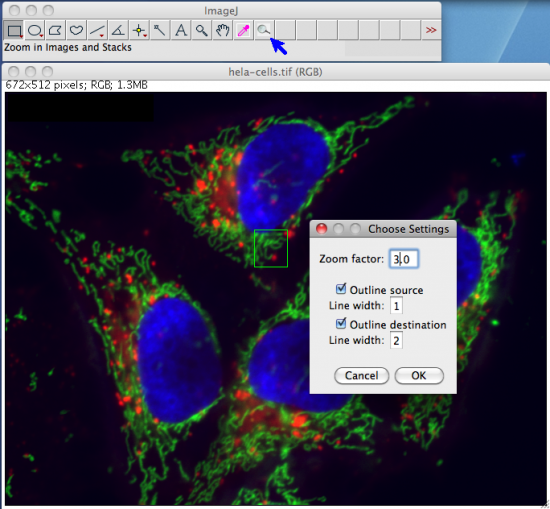Select the Multi-point tool
The width and height of the screenshot is (550, 509).
click(139, 31)
